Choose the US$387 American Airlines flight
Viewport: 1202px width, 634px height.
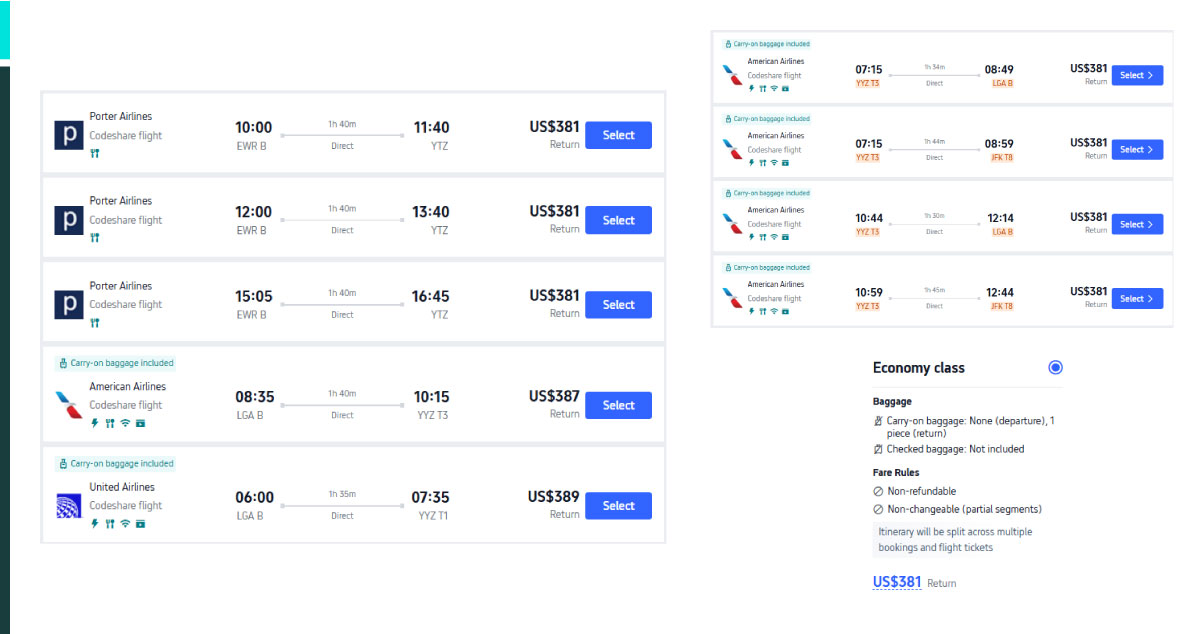pos(618,405)
